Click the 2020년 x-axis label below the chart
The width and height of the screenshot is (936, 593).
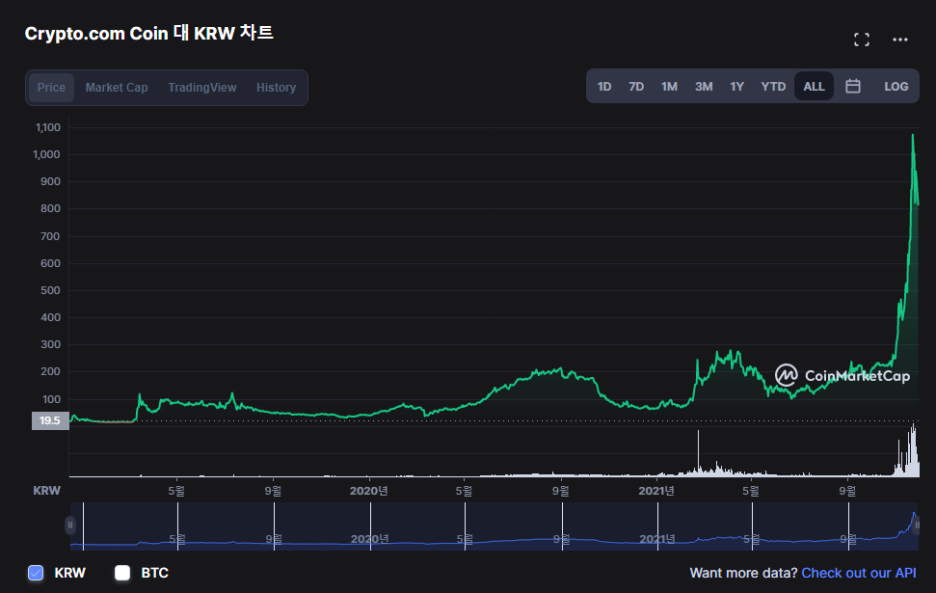(x=368, y=491)
